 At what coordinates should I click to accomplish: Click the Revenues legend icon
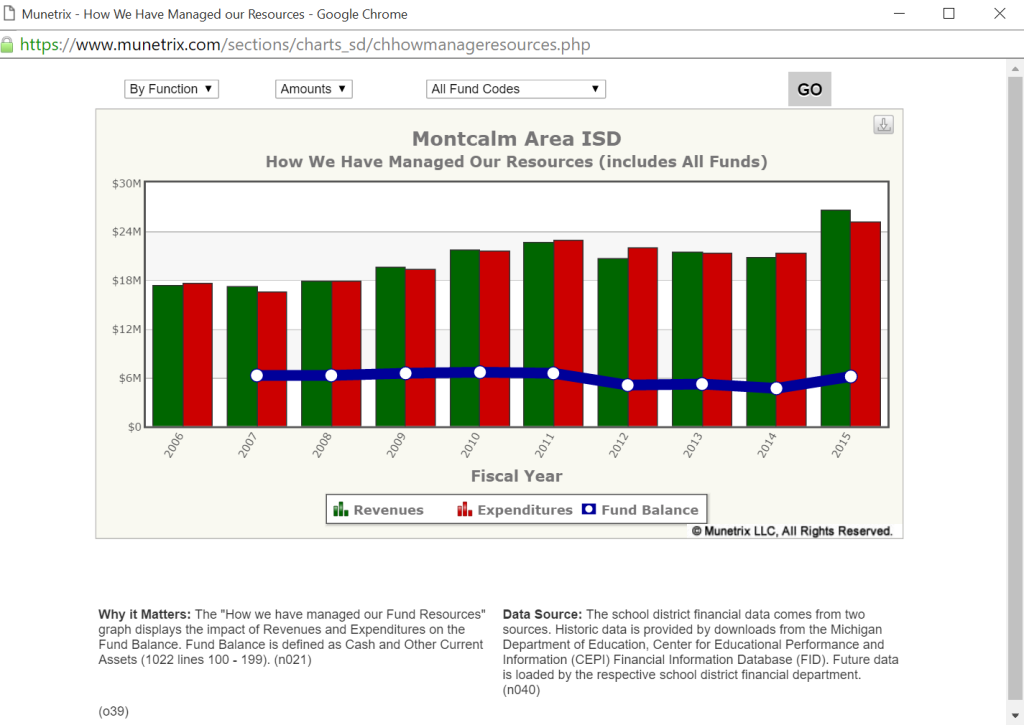click(341, 509)
